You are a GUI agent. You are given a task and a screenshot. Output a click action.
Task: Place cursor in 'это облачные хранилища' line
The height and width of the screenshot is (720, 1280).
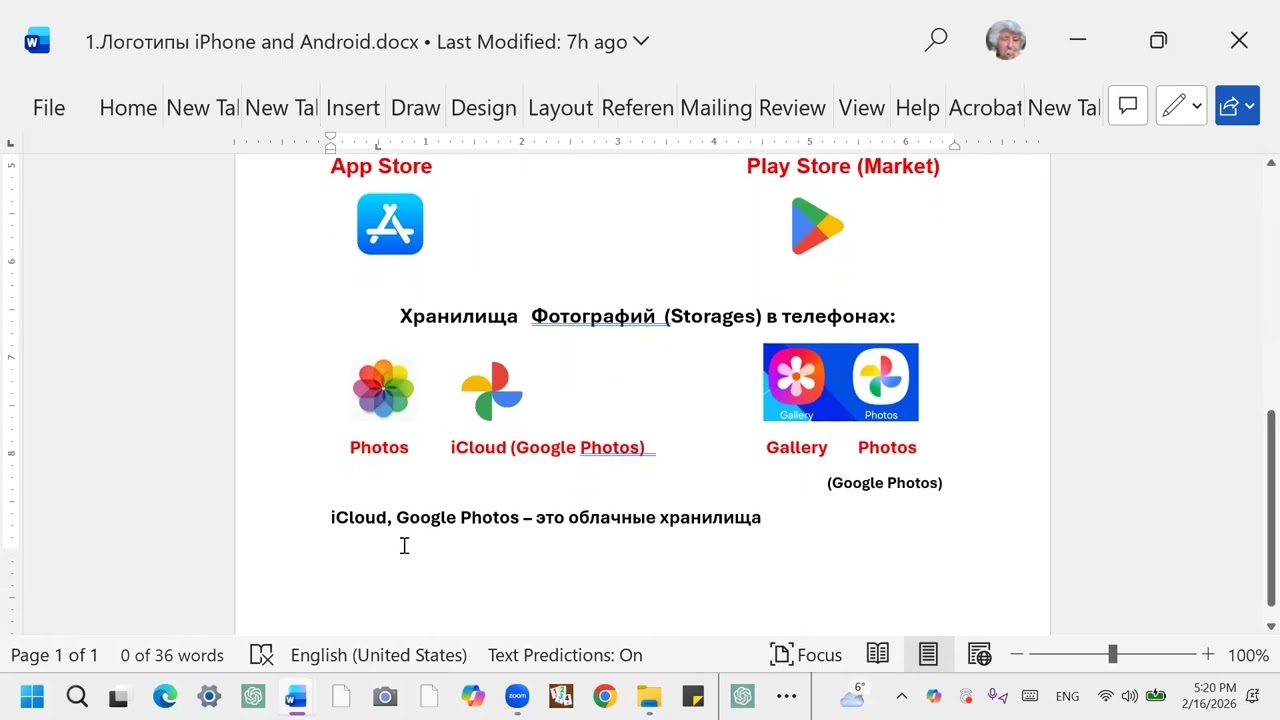tap(648, 517)
